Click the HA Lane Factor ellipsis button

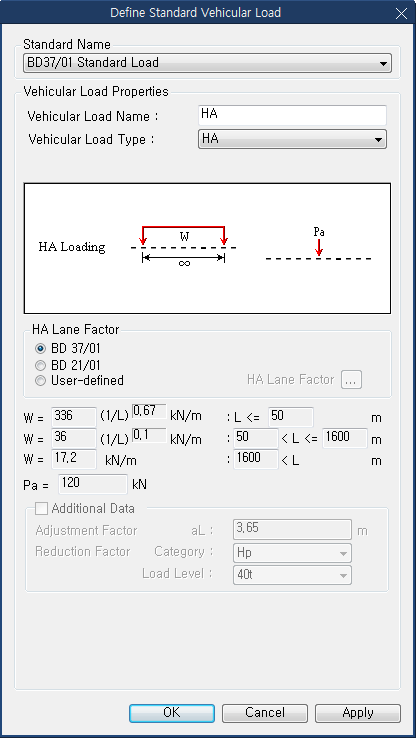[x=352, y=380]
